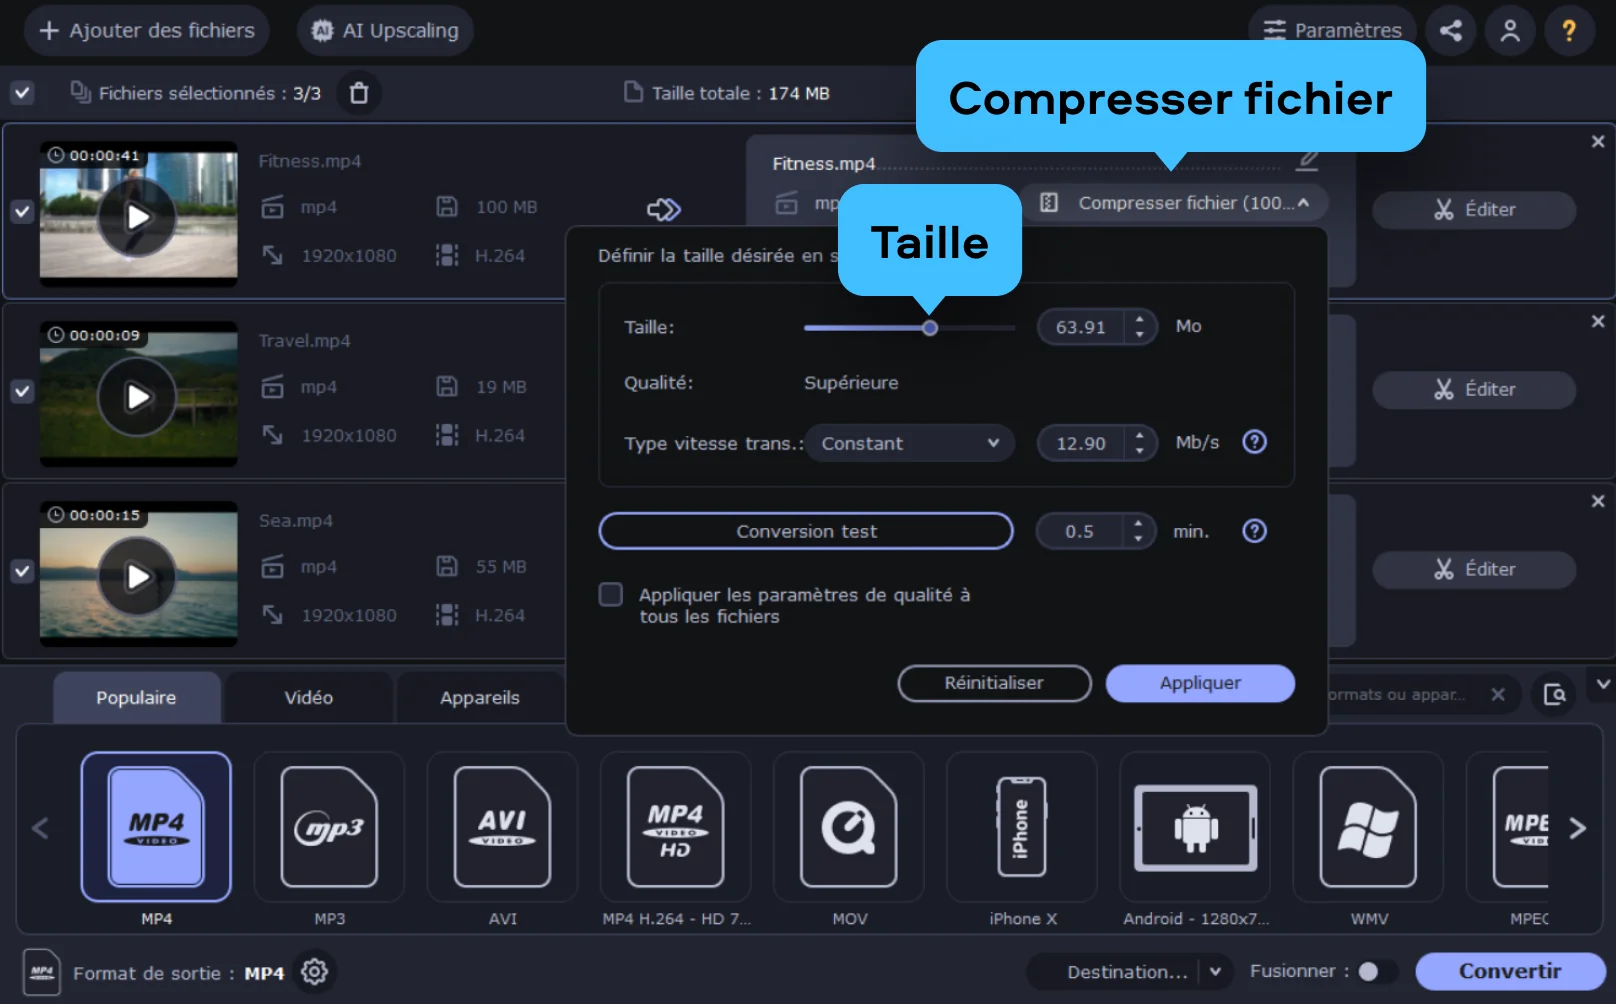Collapse the format panel chevron
The height and width of the screenshot is (1004, 1616).
[x=1603, y=684]
